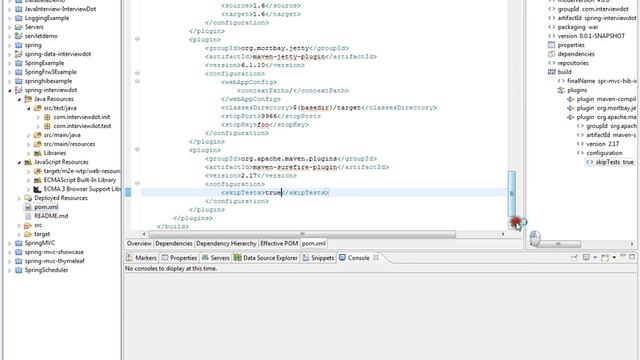The height and width of the screenshot is (360, 640).
Task: Collapse the spring-interviewdot project
Action: 10,90
